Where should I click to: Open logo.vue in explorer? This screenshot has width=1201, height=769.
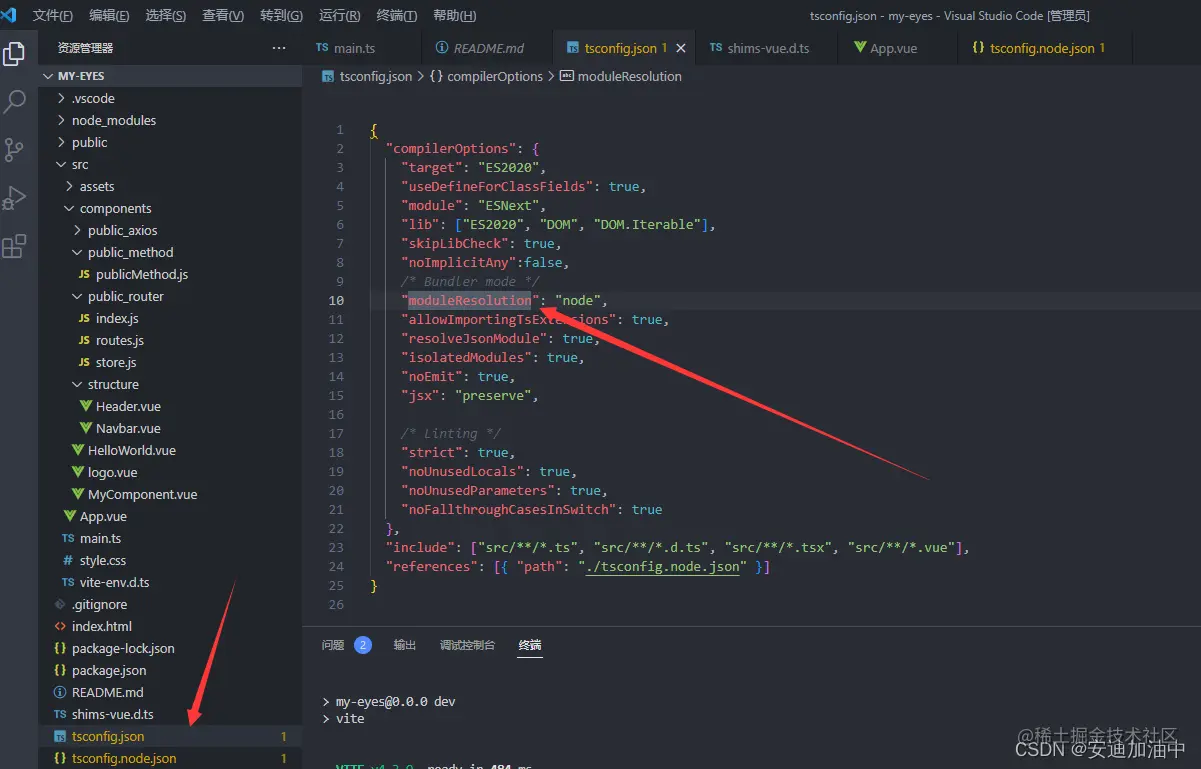click(x=170, y=472)
